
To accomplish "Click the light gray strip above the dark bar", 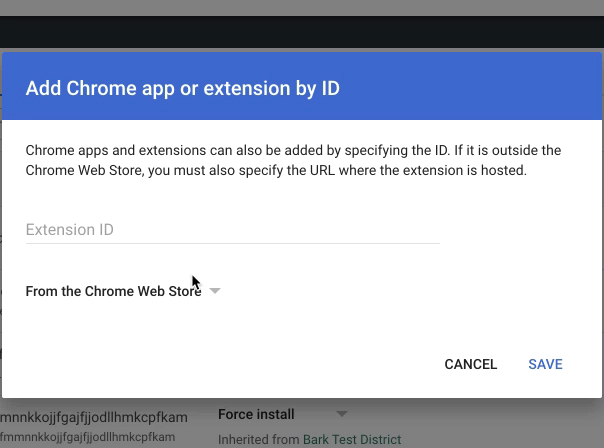I will click(x=302, y=8).
